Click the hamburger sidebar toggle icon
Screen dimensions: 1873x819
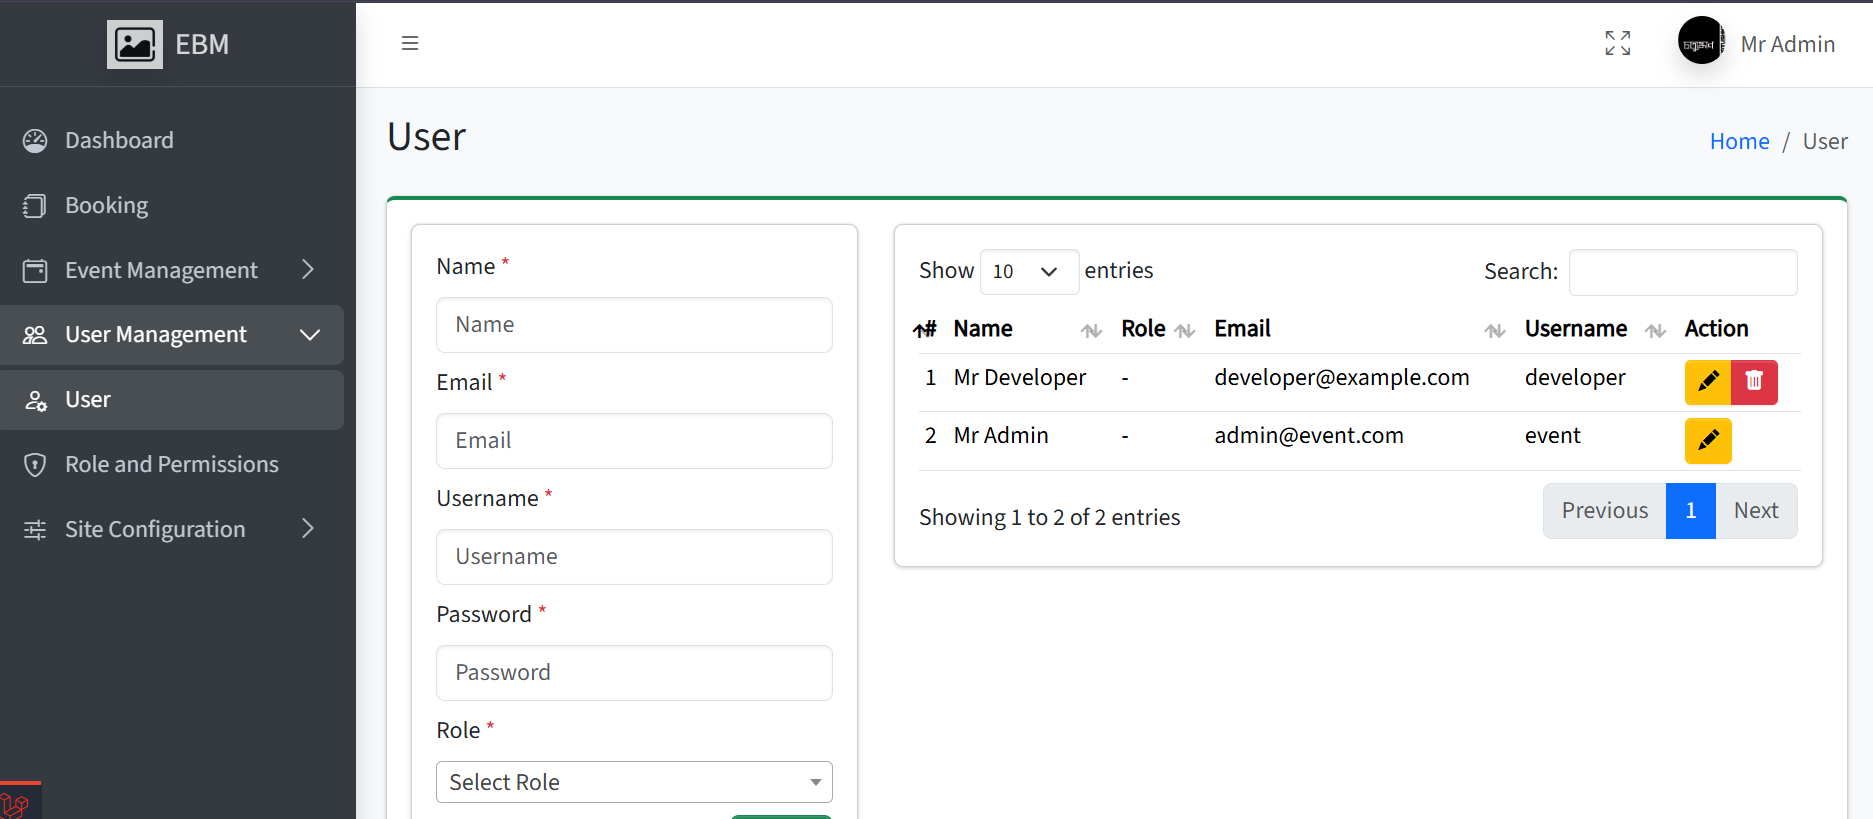(409, 43)
